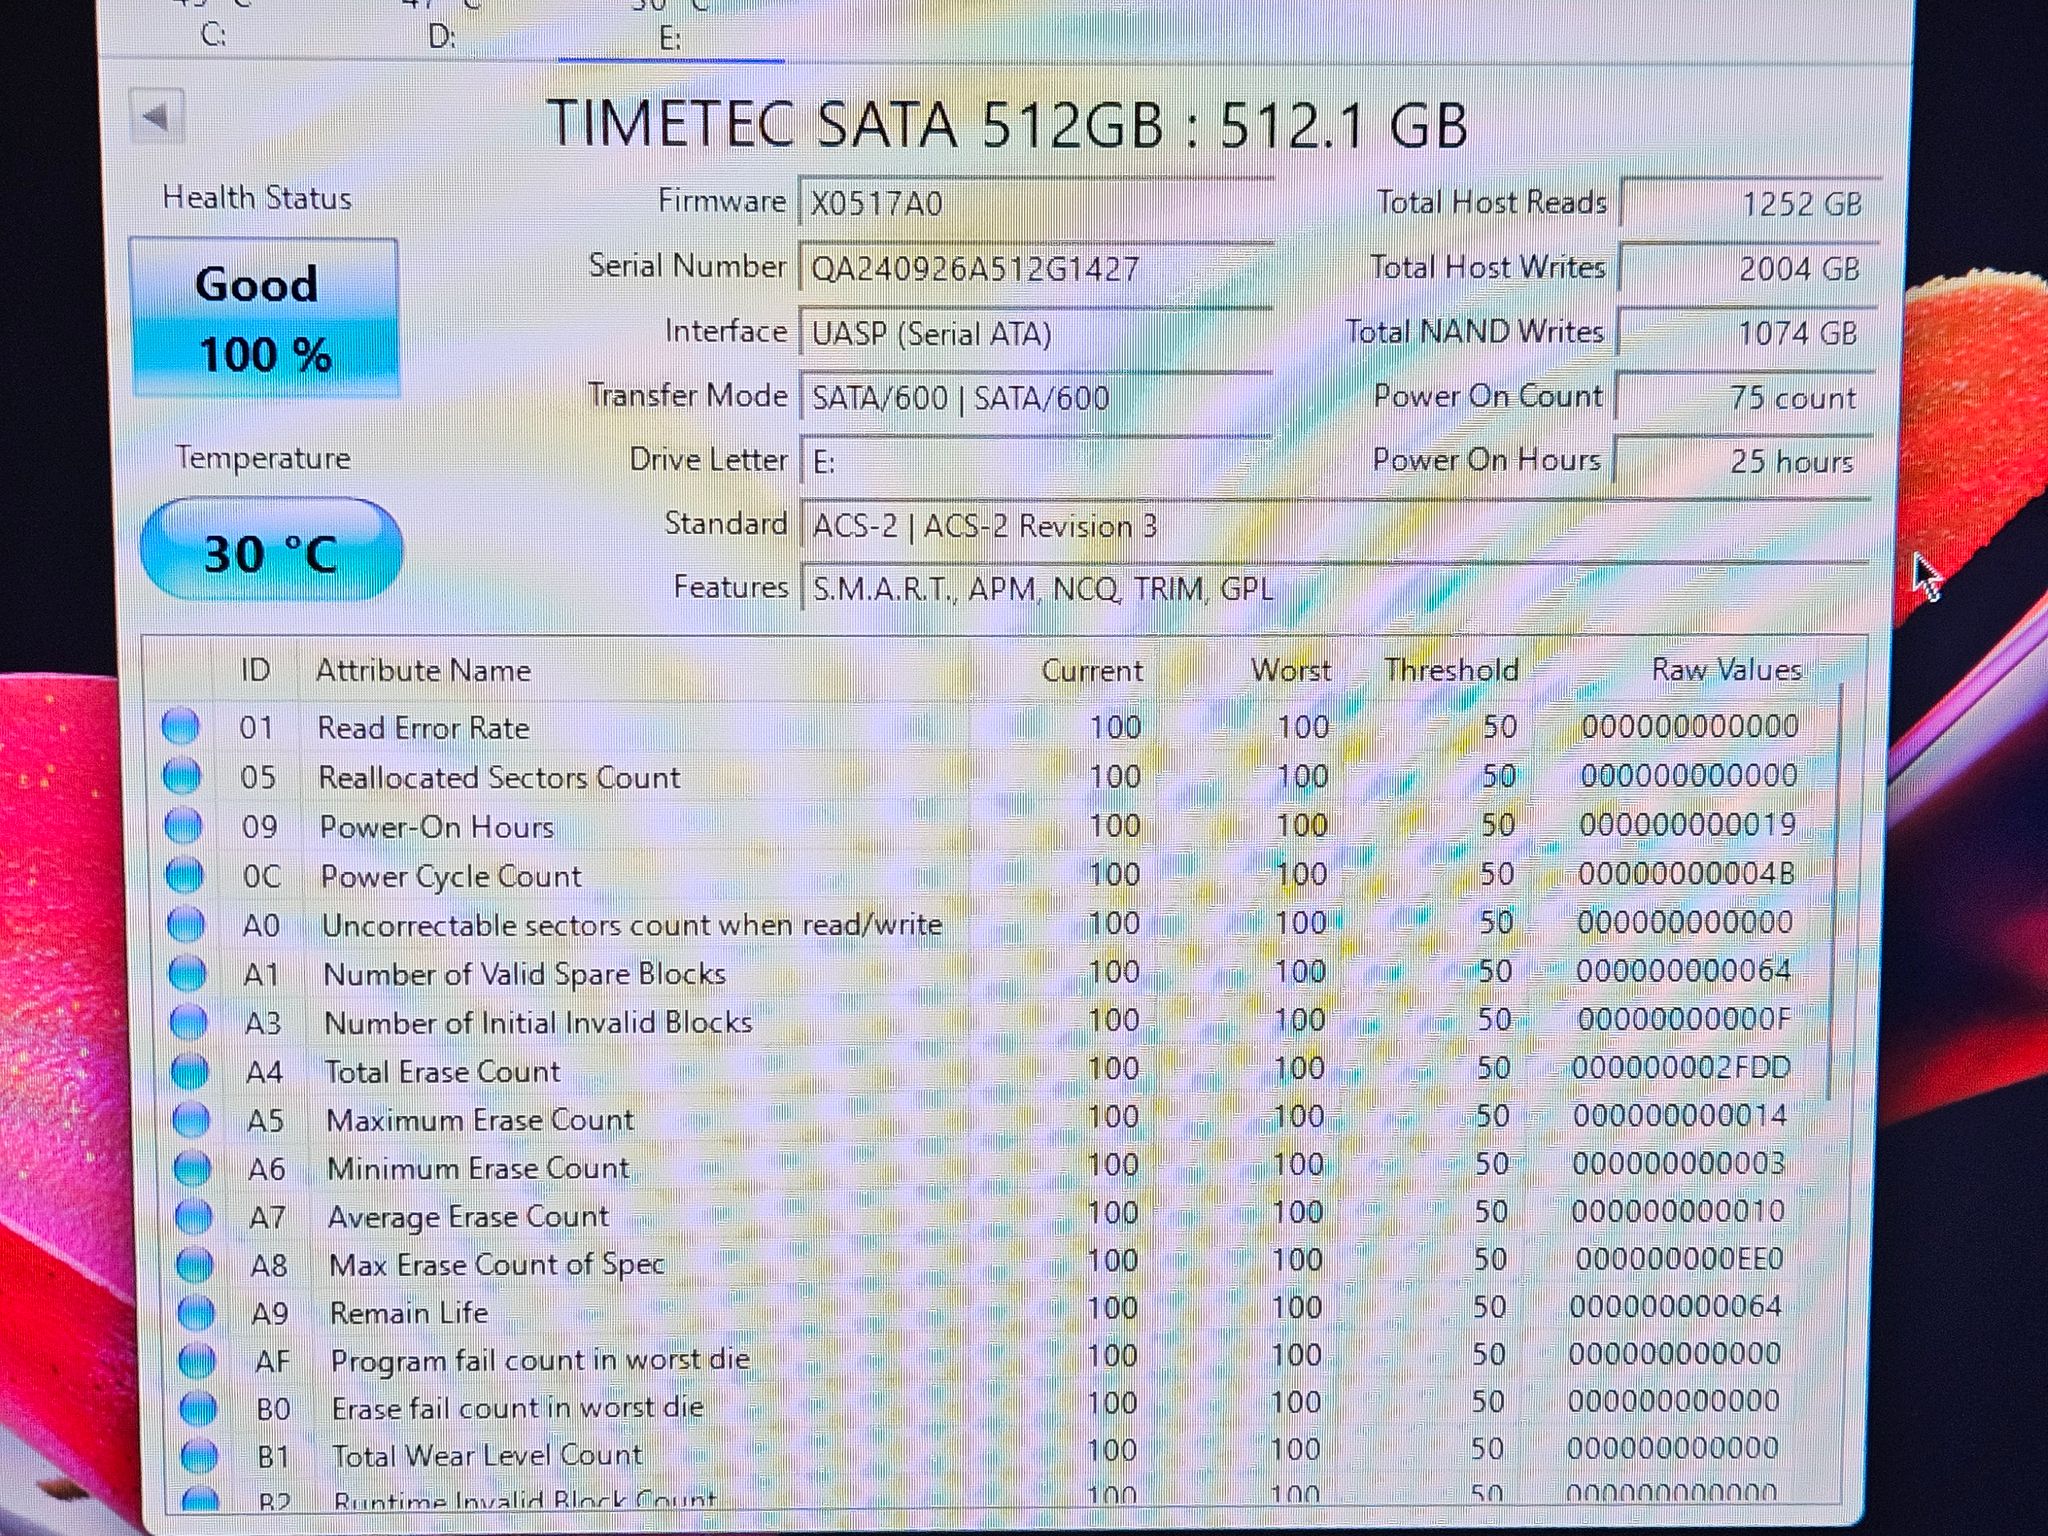The image size is (2048, 1536).
Task: Click the Attribute Name column header
Action: pyautogui.click(x=423, y=670)
